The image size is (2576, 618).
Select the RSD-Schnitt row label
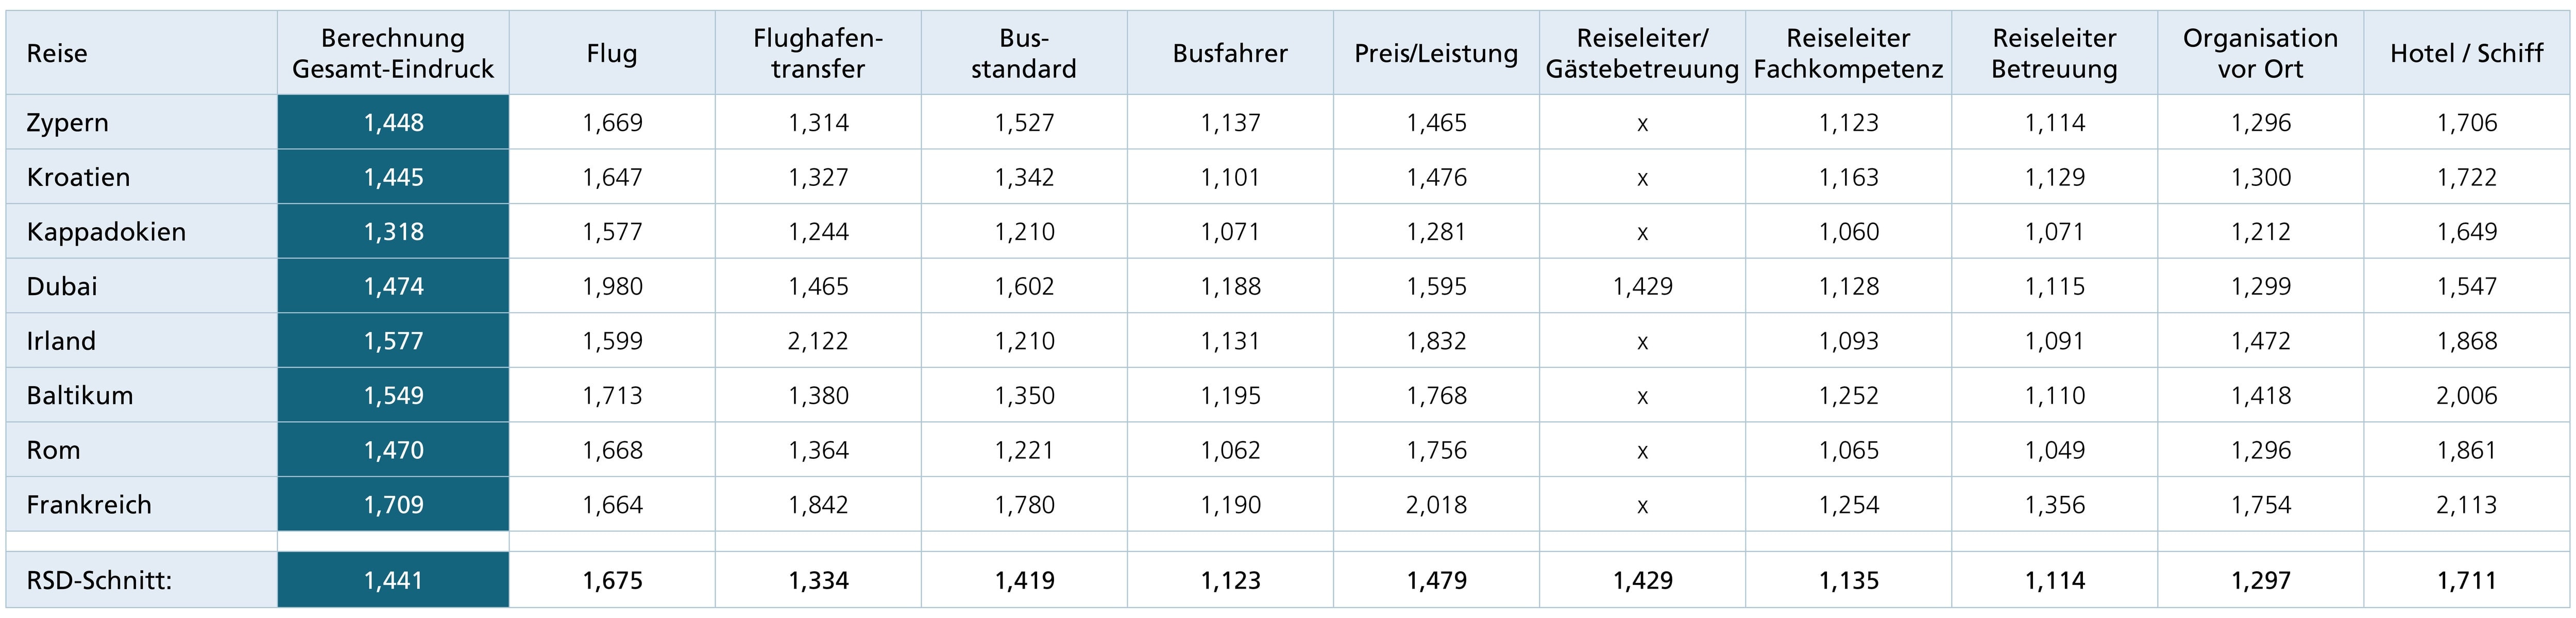[x=99, y=580]
